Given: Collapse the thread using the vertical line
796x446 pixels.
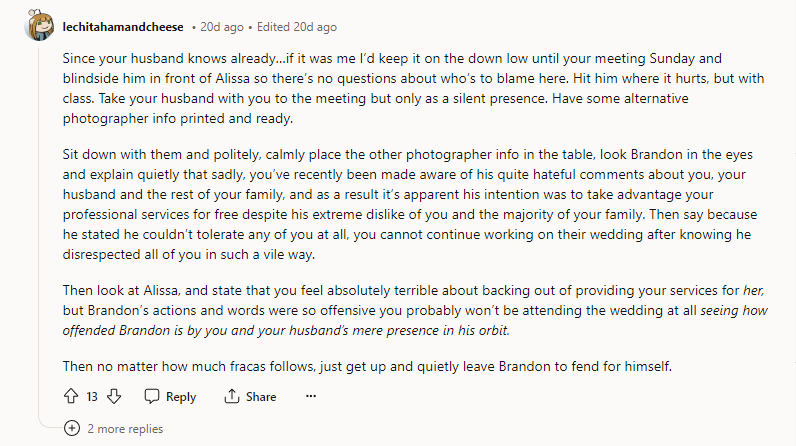Looking at the screenshot, I should [40, 228].
